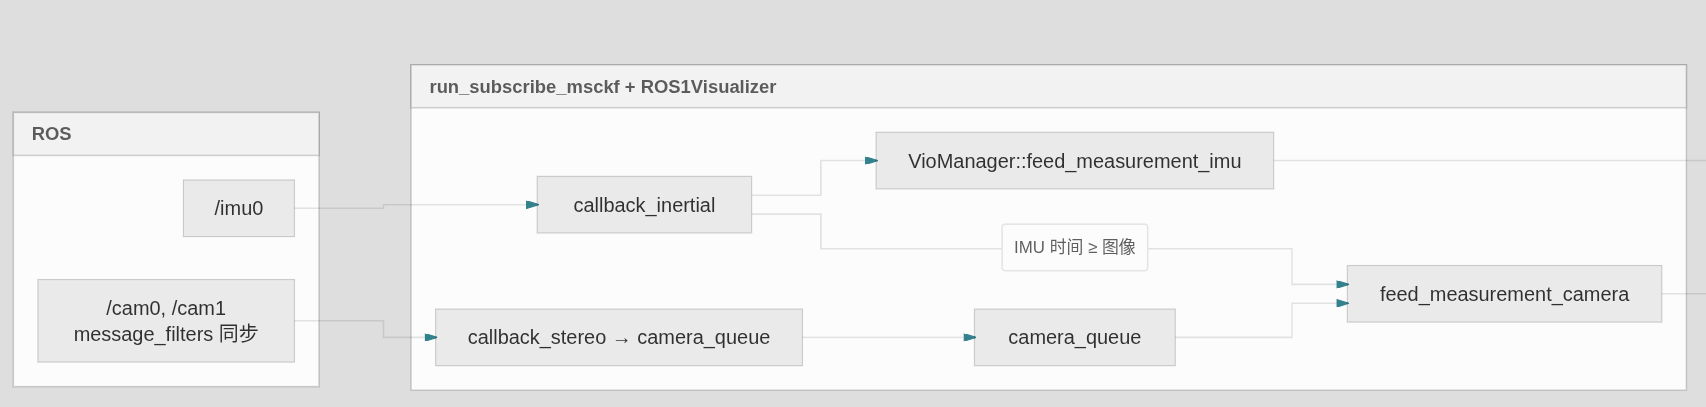Click the edge between callback_stereo and camera_queue
Image resolution: width=1706 pixels, height=407 pixels.
click(x=885, y=337)
